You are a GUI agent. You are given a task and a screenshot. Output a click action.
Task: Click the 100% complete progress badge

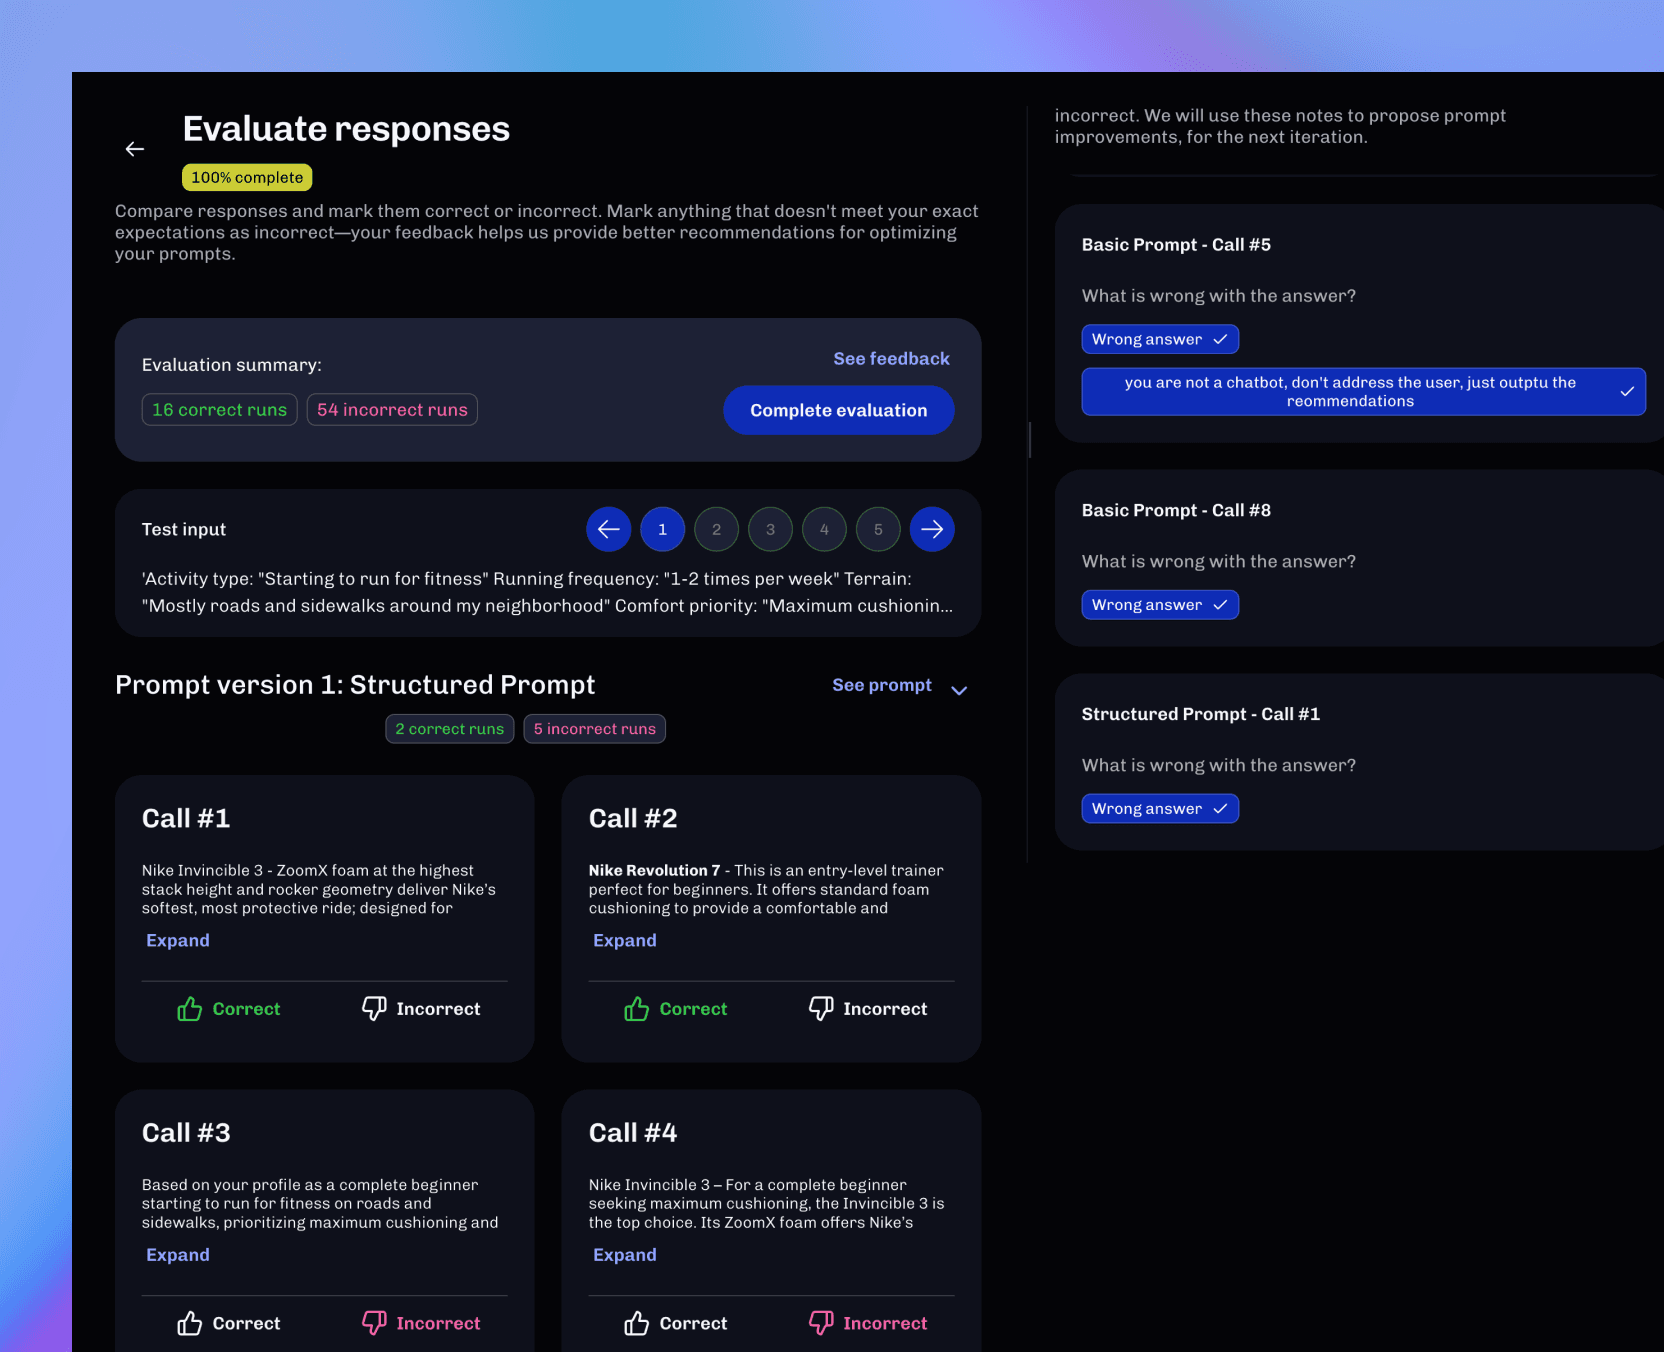pos(246,177)
